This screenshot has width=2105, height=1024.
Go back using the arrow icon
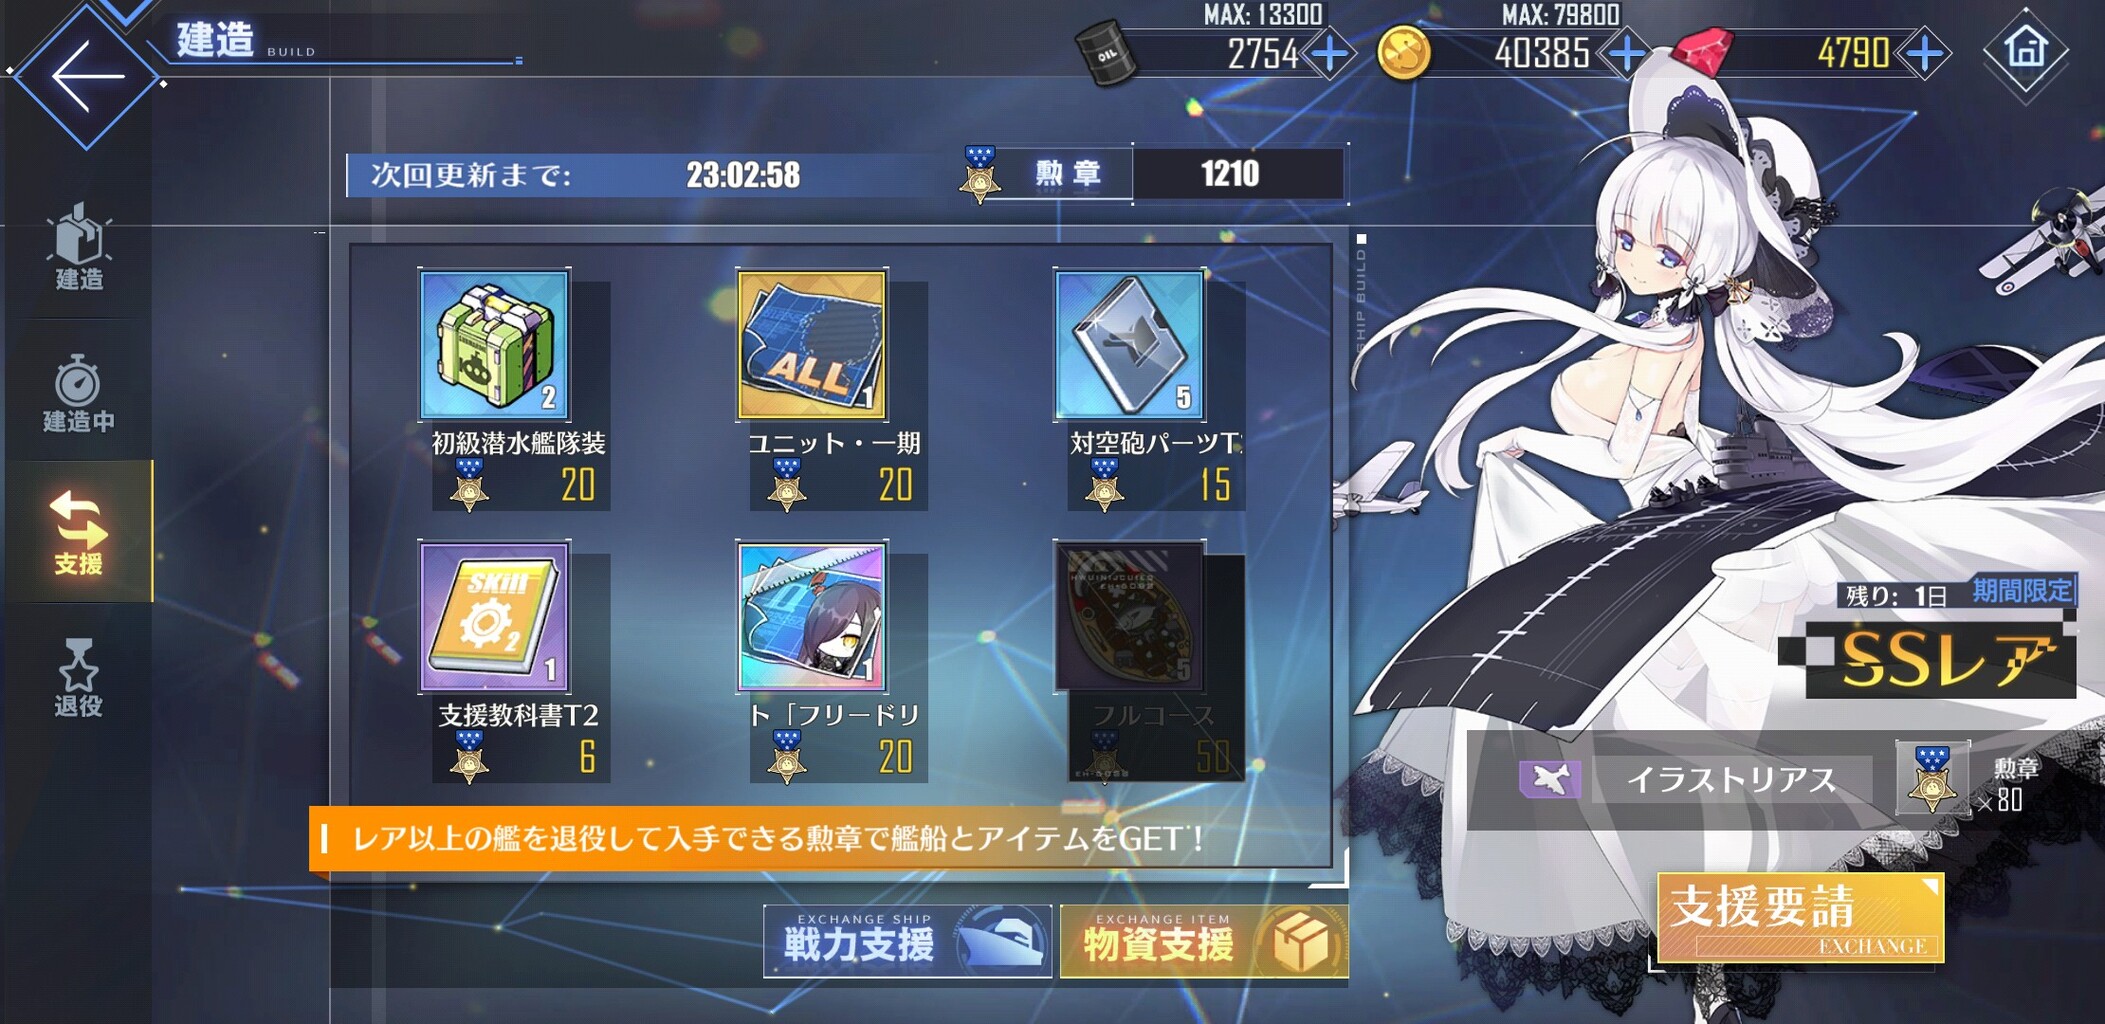point(87,76)
